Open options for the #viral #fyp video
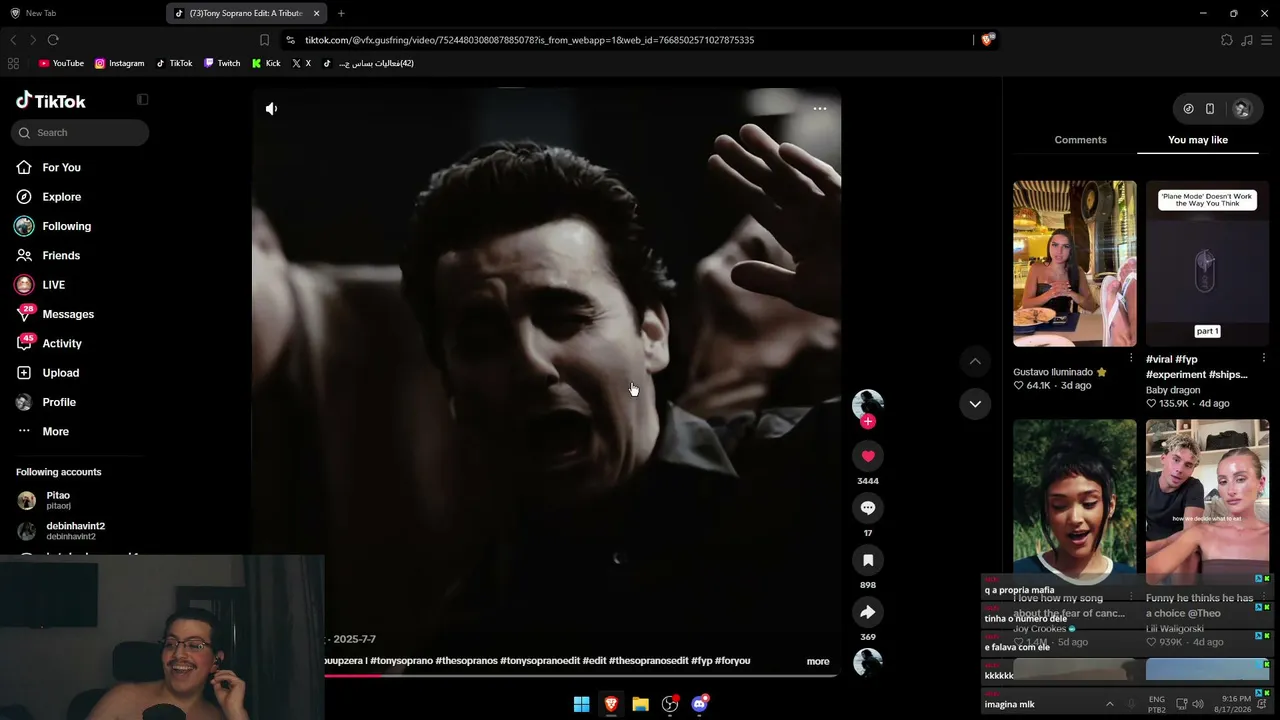 point(1264,358)
